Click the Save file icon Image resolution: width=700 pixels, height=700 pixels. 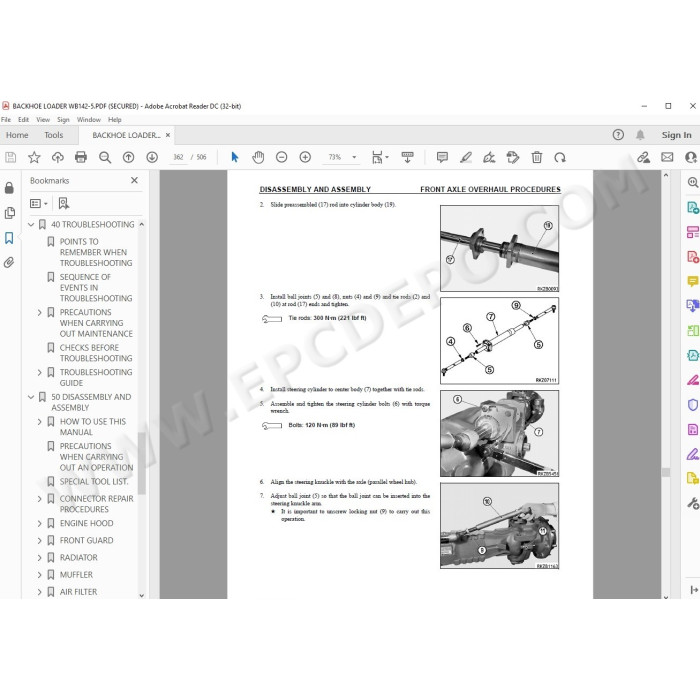[10, 157]
